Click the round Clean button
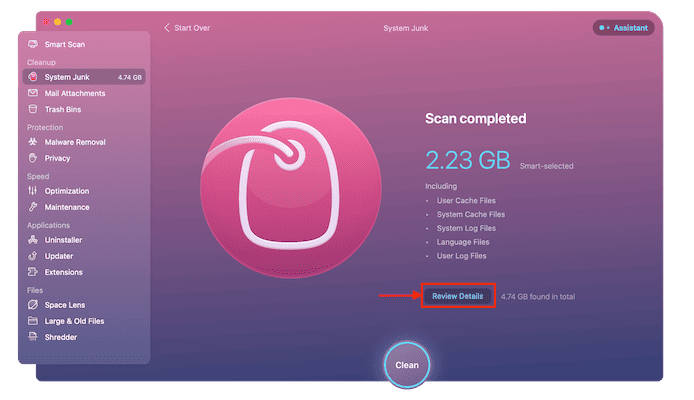The image size is (694, 400). point(407,365)
